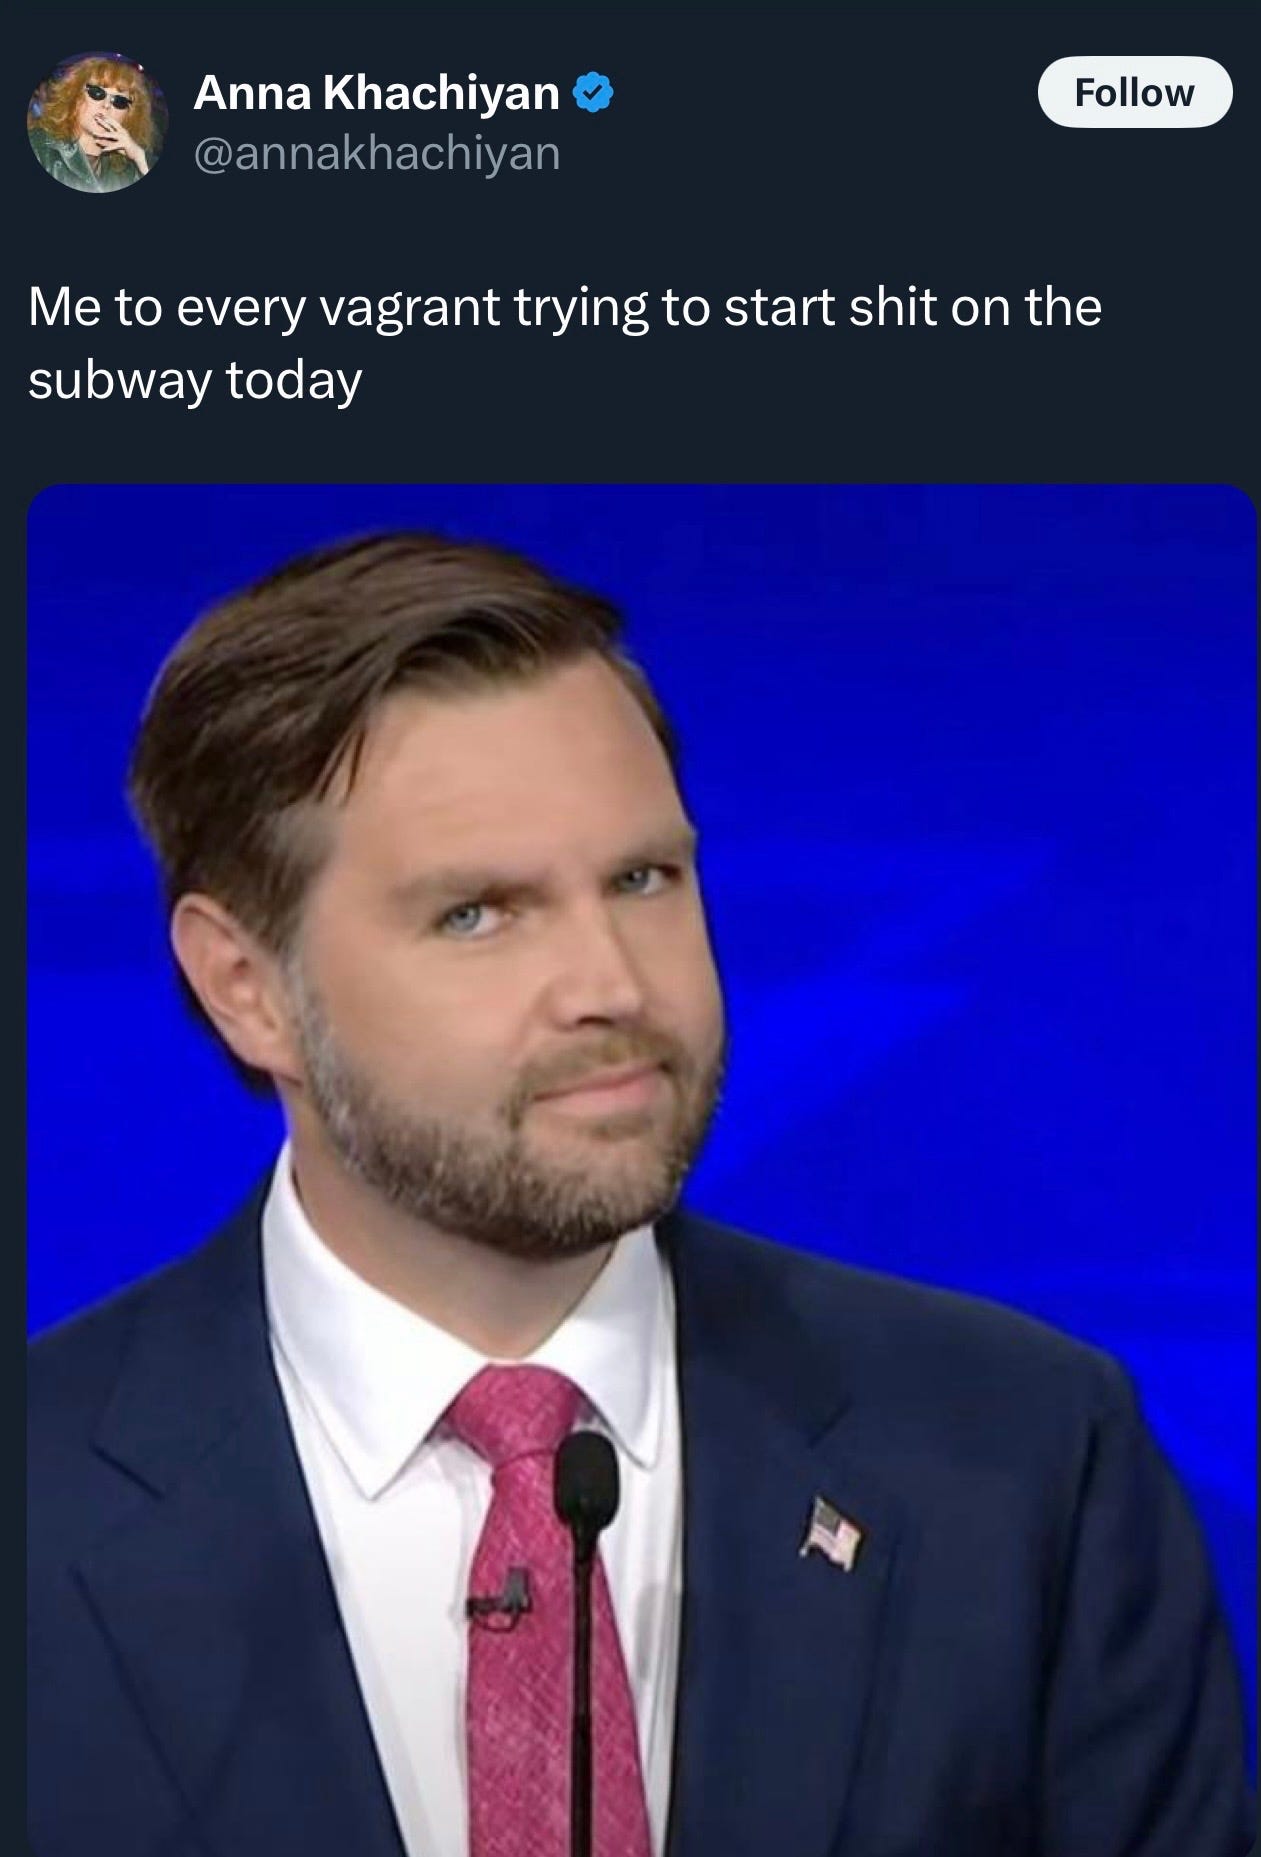
Task: Click the tweet's first text line
Action: (x=565, y=308)
